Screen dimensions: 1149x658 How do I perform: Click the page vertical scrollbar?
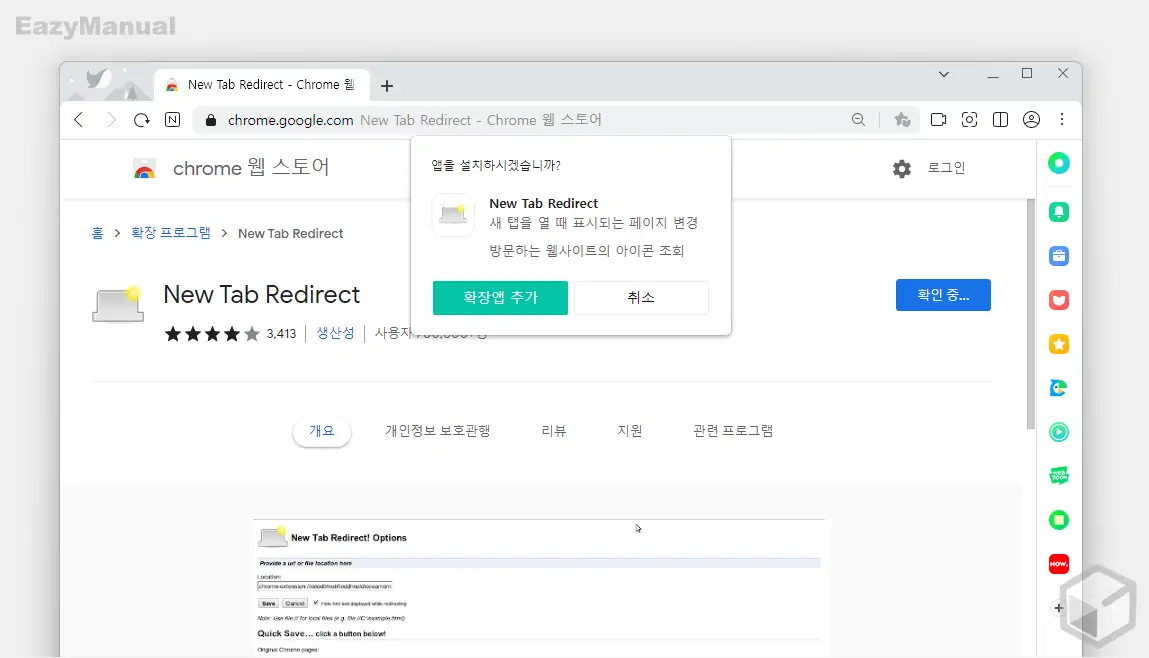1030,314
